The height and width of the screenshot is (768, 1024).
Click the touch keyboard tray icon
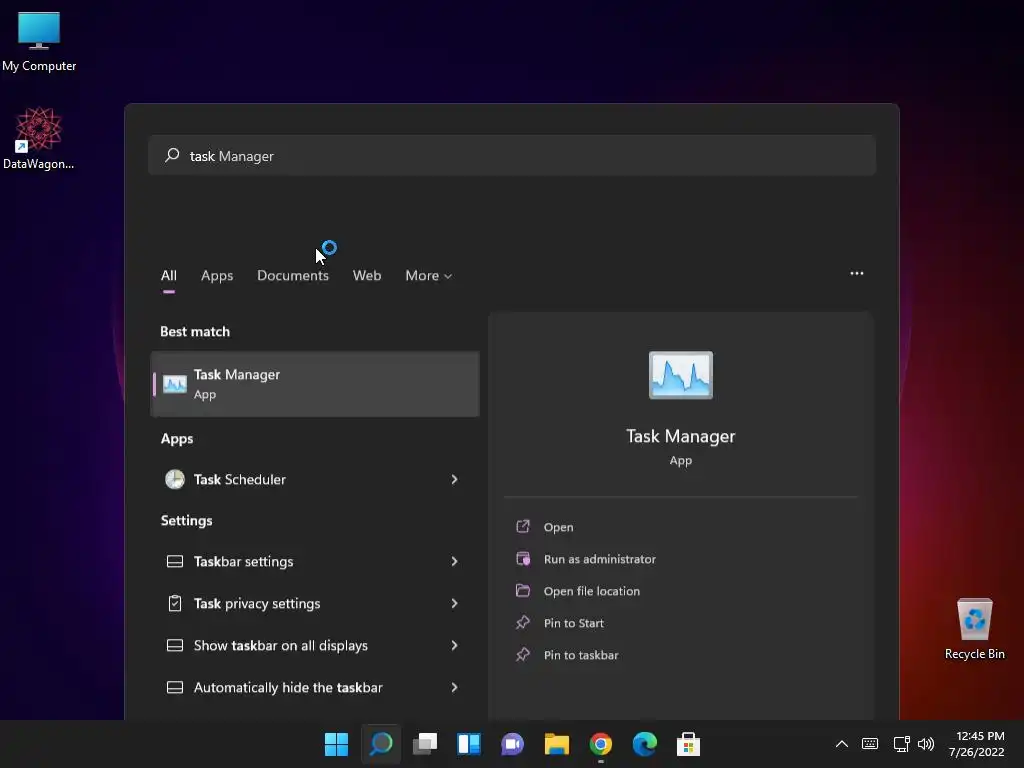pos(870,744)
